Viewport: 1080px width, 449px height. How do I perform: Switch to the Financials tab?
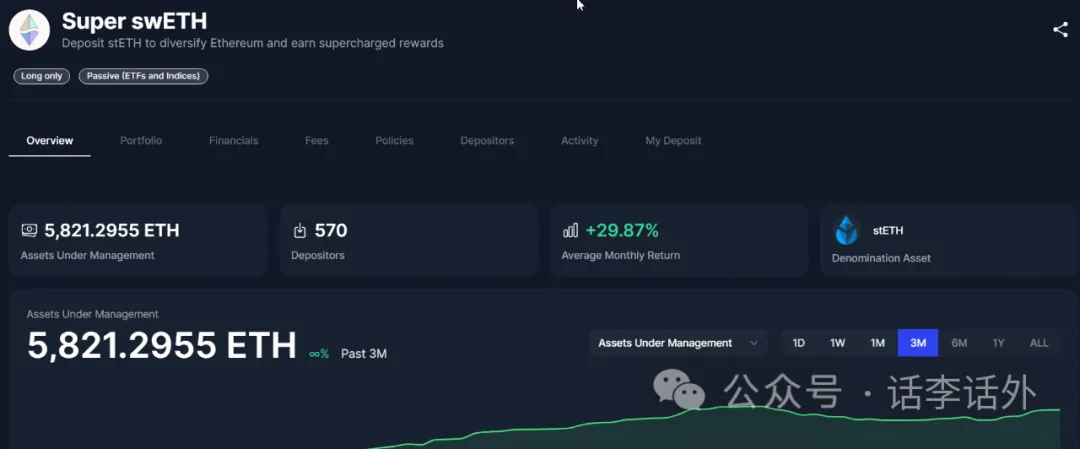(233, 140)
